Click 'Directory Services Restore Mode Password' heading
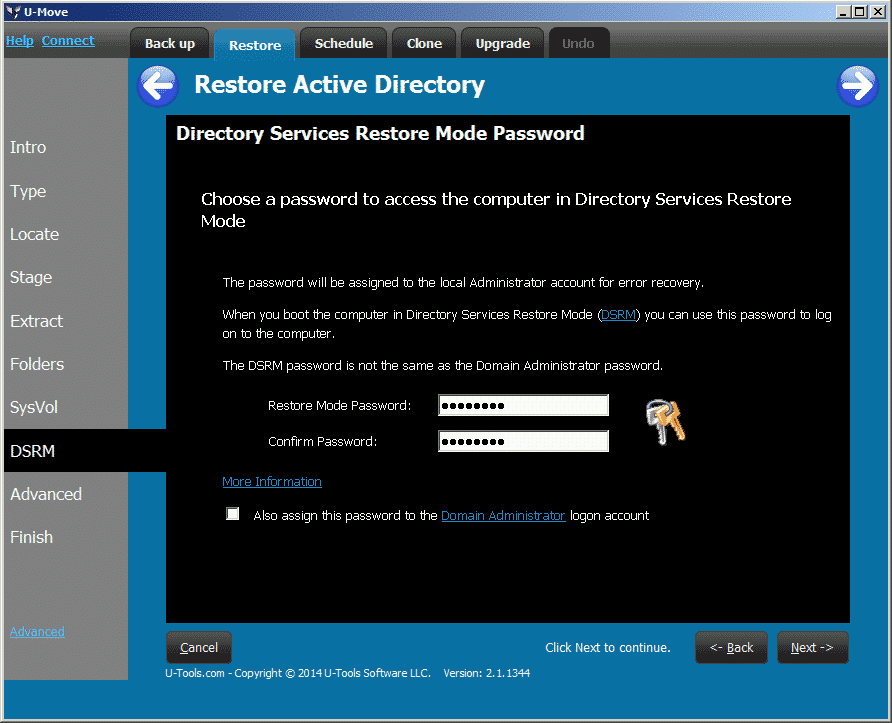The width and height of the screenshot is (892, 723). 380,133
